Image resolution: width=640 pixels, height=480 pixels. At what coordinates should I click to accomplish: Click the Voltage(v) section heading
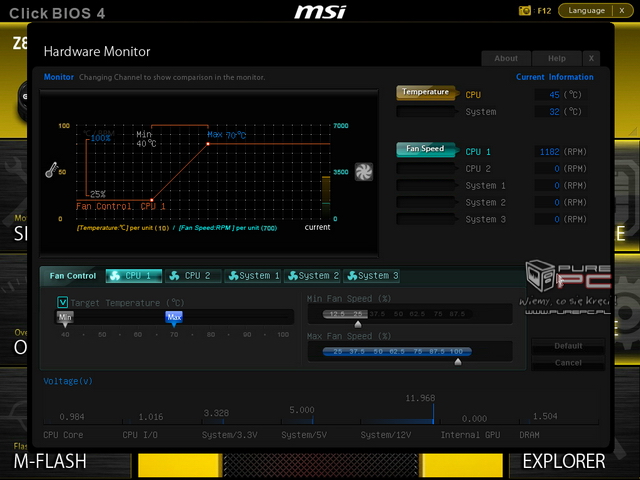tap(68, 381)
